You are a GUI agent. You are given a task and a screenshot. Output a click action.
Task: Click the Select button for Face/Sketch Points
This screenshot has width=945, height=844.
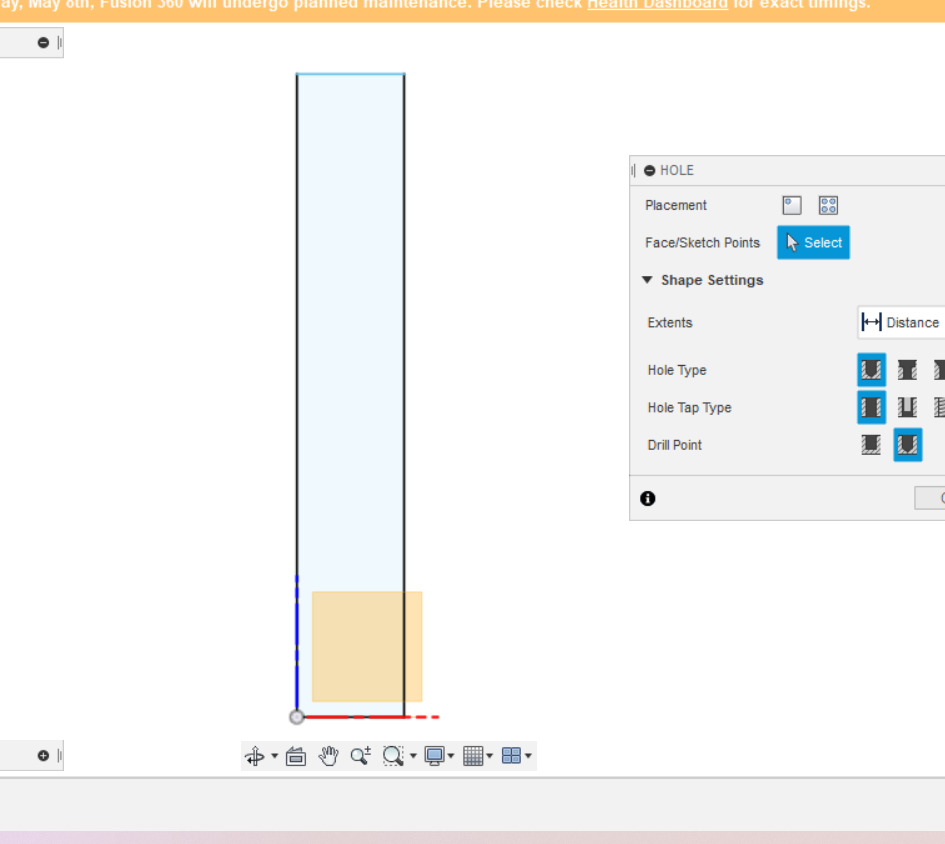[x=814, y=242]
